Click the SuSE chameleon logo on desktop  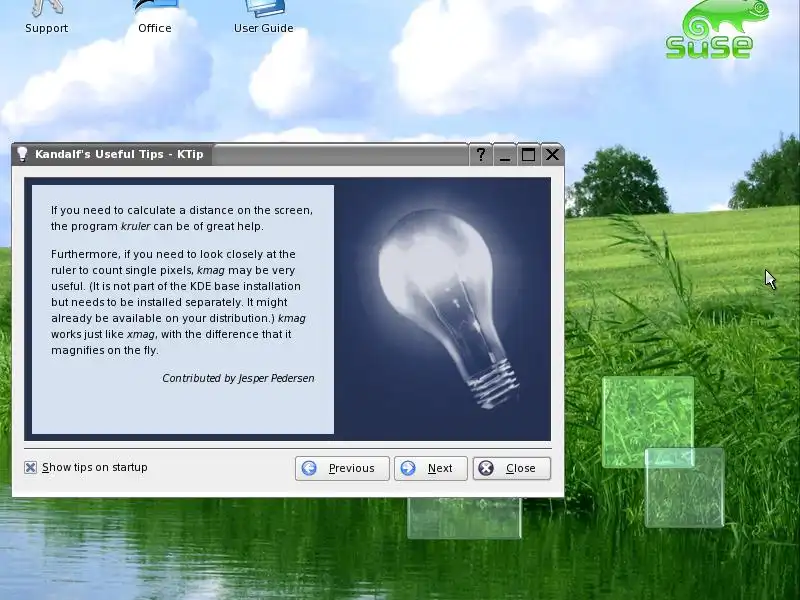coord(716,30)
